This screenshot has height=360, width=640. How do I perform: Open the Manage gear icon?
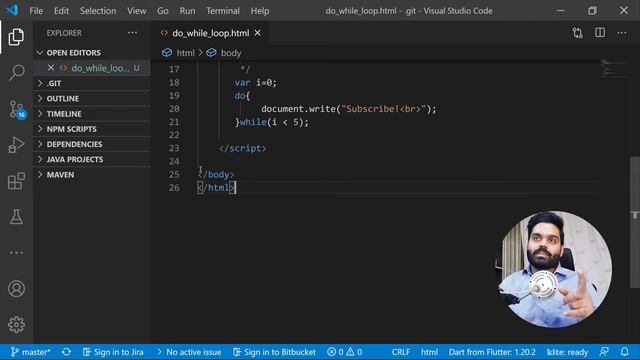pyautogui.click(x=16, y=324)
